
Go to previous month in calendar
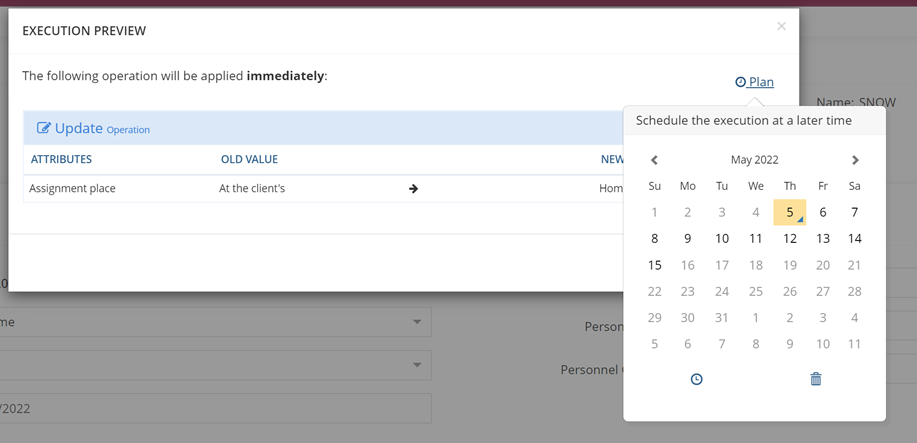(x=654, y=160)
